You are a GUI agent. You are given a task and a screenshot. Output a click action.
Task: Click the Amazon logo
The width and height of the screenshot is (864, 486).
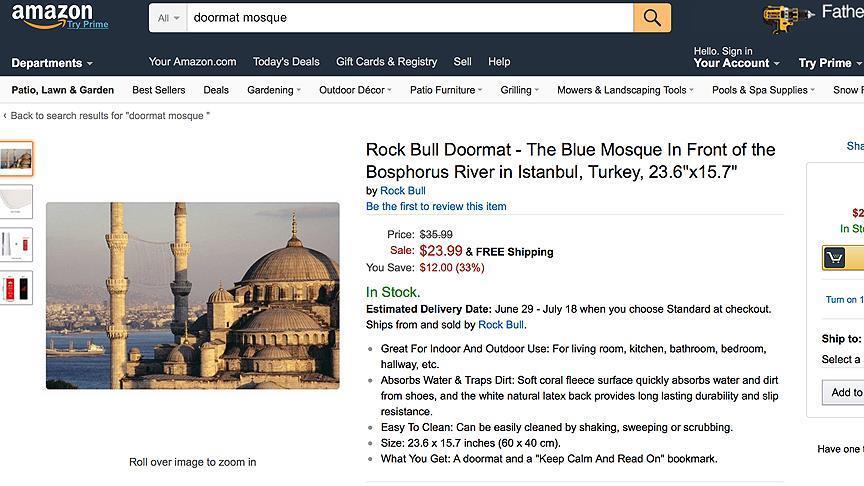point(53,15)
